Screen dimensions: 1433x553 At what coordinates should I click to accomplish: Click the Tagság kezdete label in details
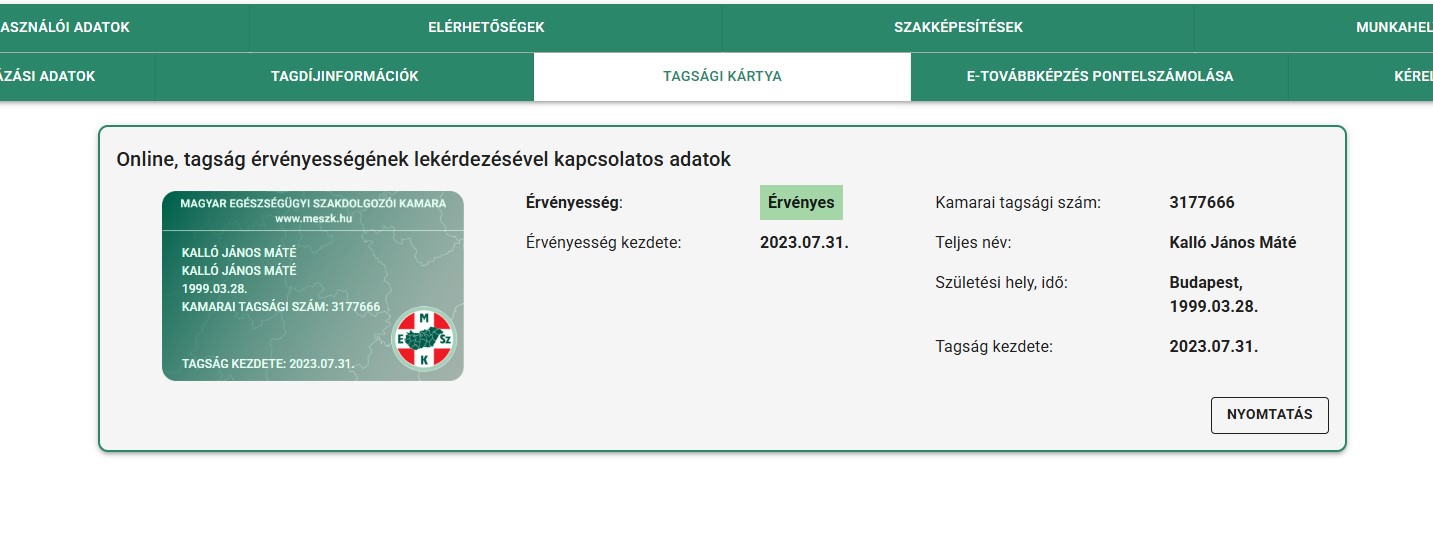[x=994, y=347]
